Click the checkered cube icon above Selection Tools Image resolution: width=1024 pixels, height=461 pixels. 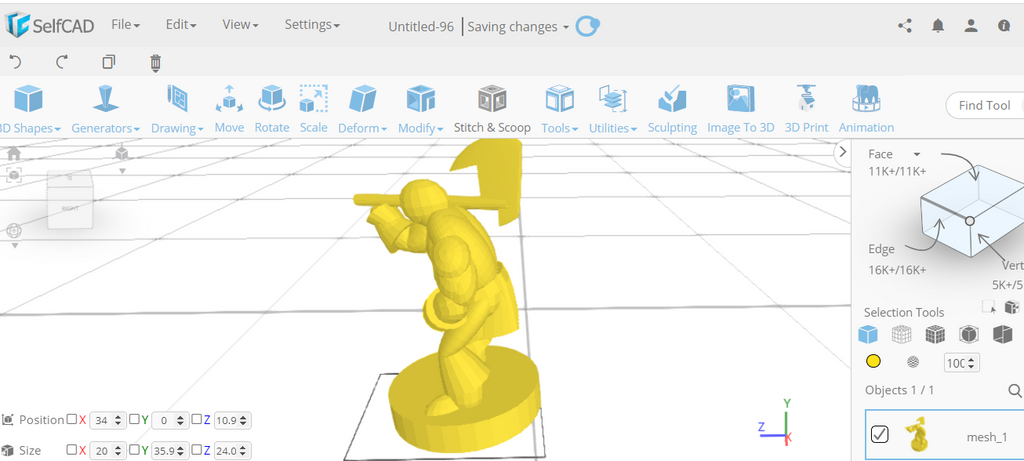(1012, 307)
